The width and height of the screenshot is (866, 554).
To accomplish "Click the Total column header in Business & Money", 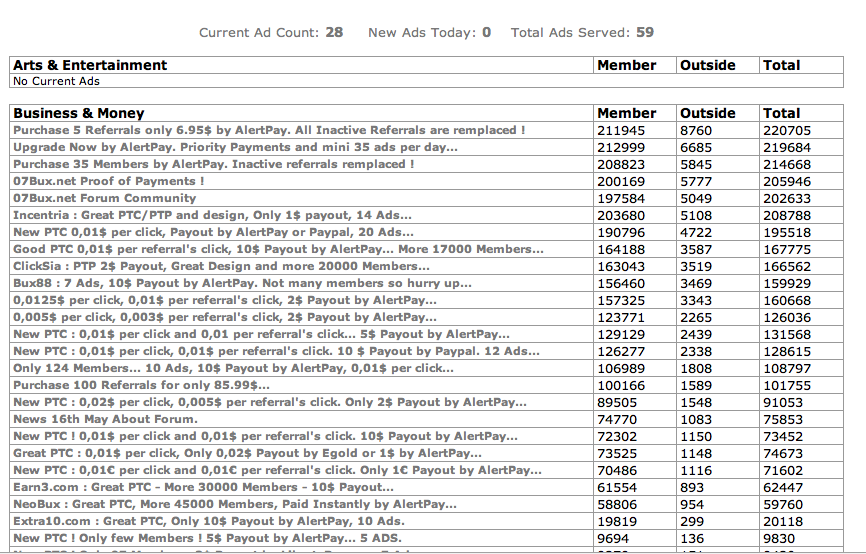I will tap(781, 113).
